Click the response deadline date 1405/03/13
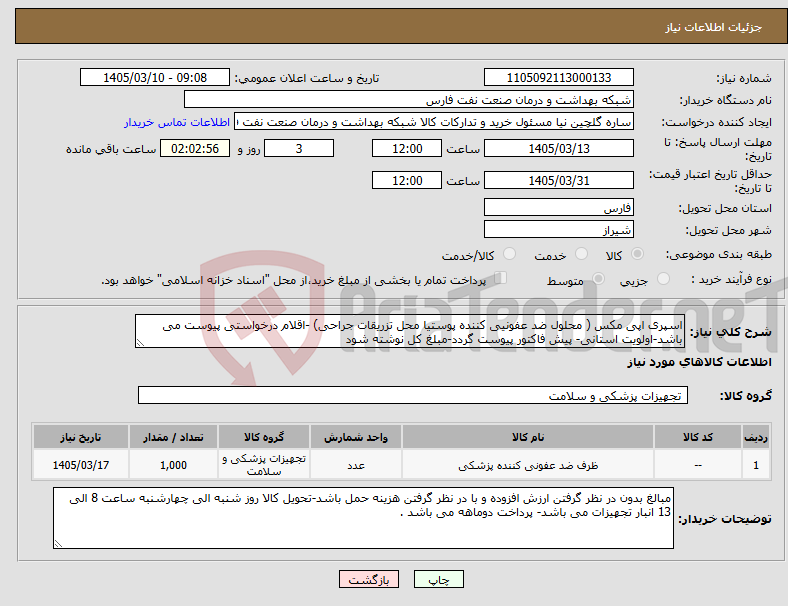 point(558,148)
